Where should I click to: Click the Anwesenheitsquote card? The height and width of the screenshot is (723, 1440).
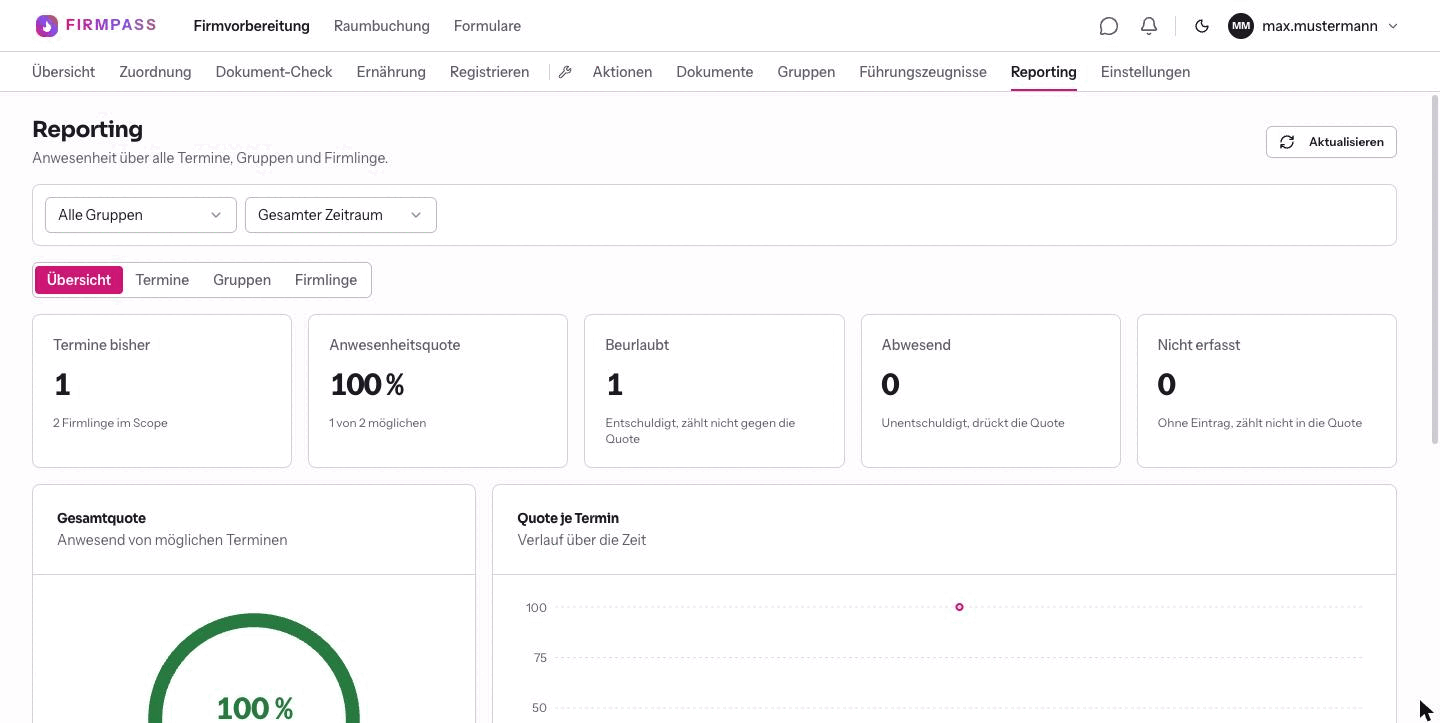438,391
